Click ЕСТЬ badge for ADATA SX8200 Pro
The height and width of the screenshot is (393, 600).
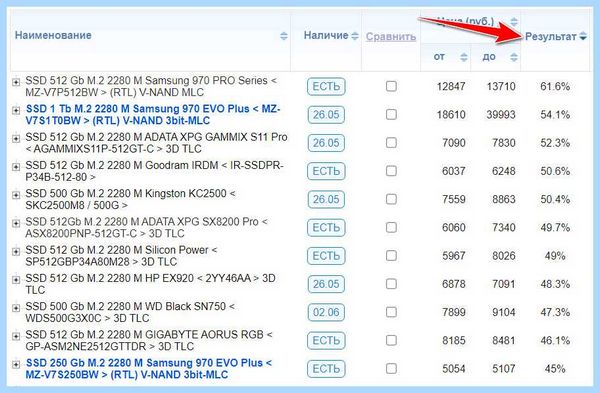(326, 228)
